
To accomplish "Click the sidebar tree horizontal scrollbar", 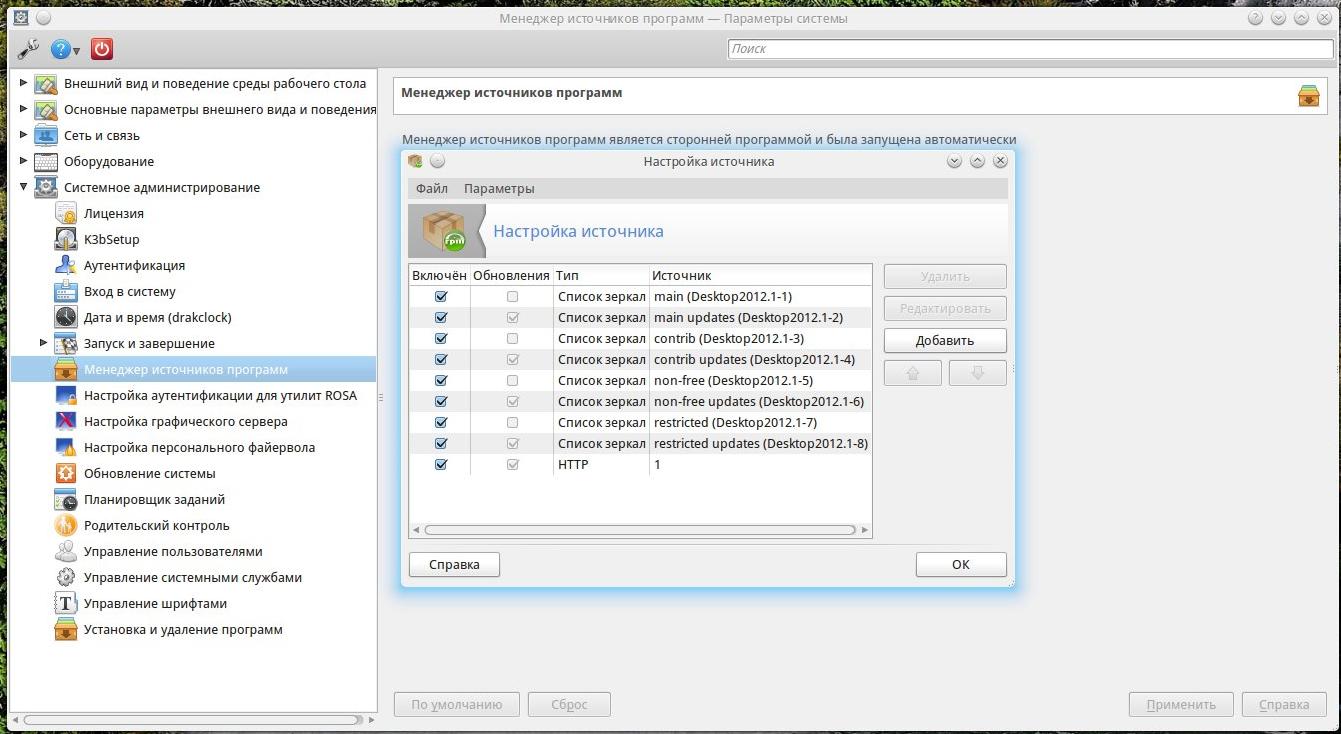I will click(193, 720).
